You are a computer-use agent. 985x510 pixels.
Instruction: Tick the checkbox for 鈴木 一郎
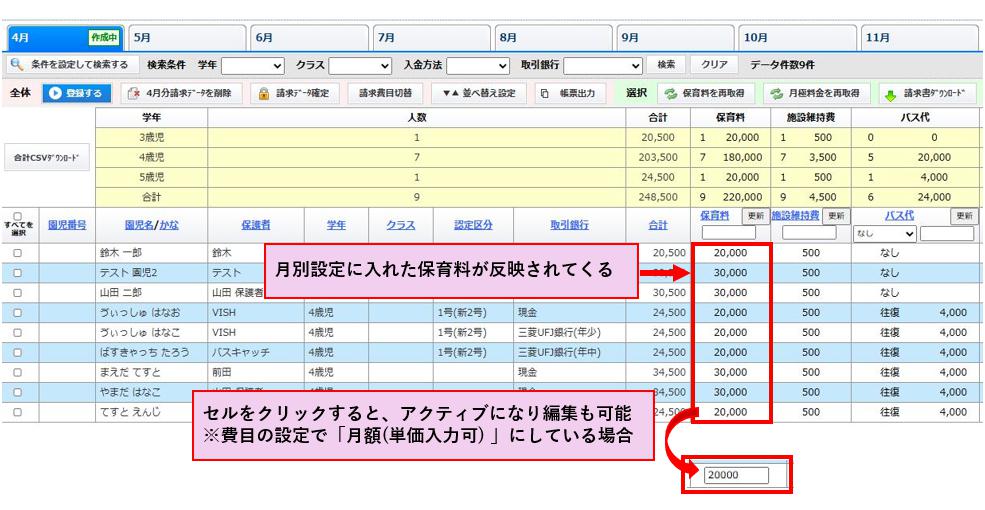click(18, 254)
